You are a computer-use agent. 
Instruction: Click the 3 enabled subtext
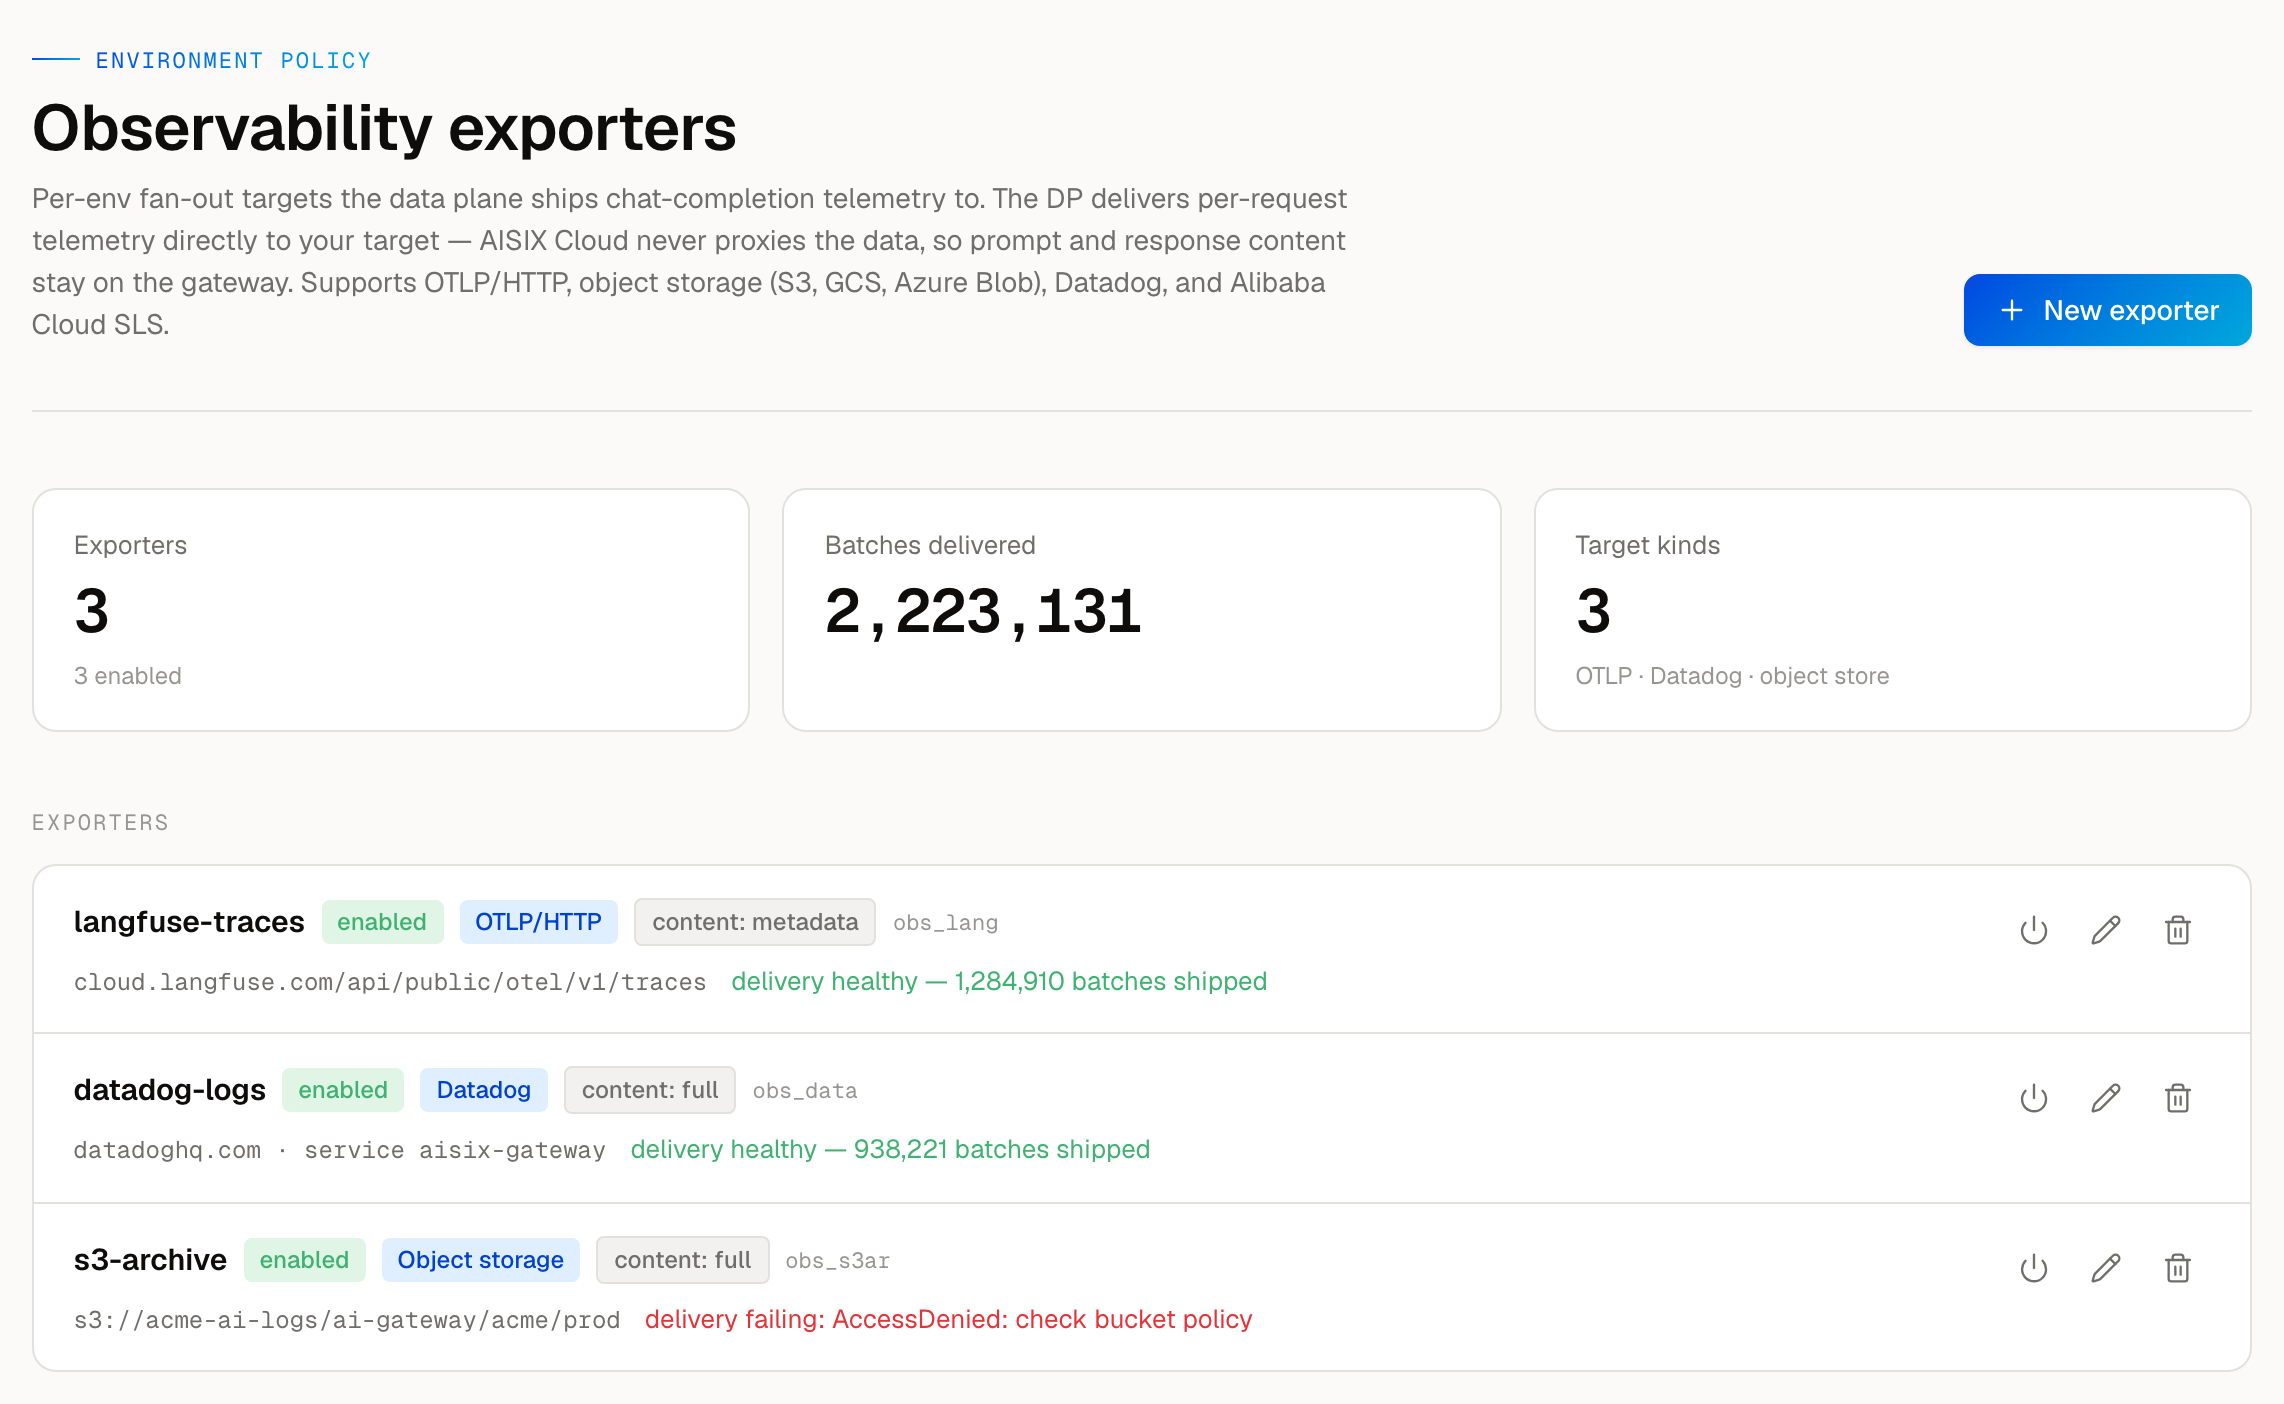[128, 676]
